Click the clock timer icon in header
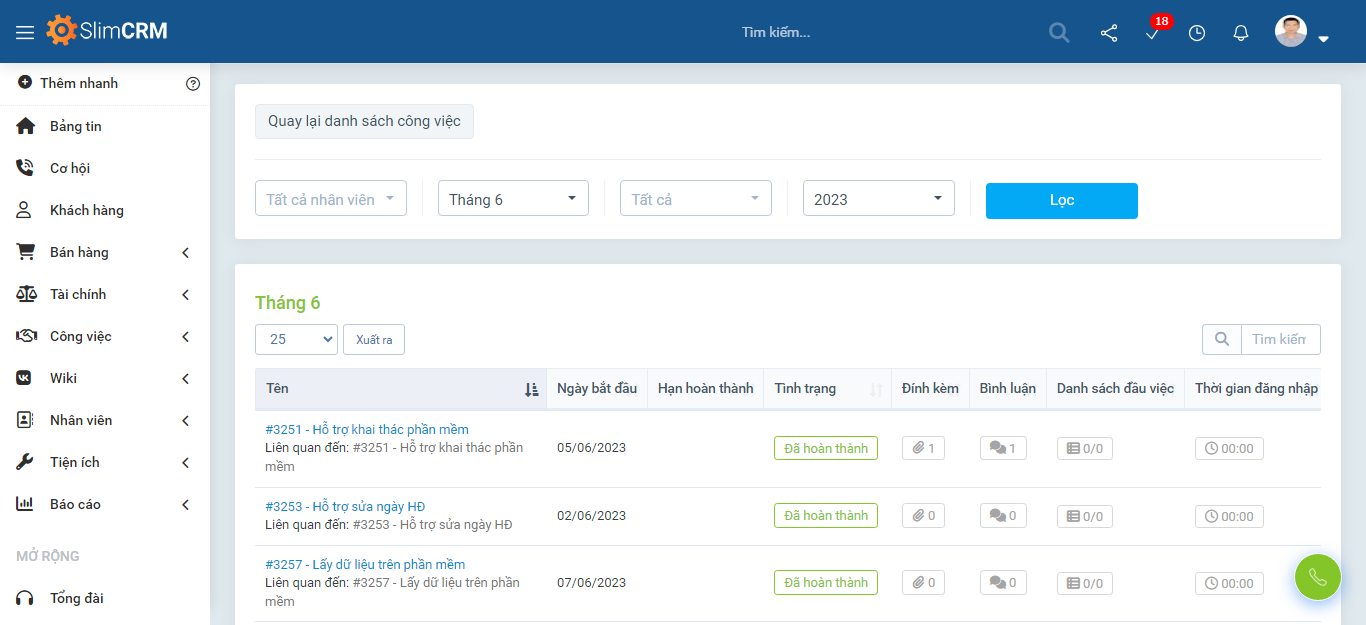This screenshot has height=625, width=1366. pos(1197,33)
